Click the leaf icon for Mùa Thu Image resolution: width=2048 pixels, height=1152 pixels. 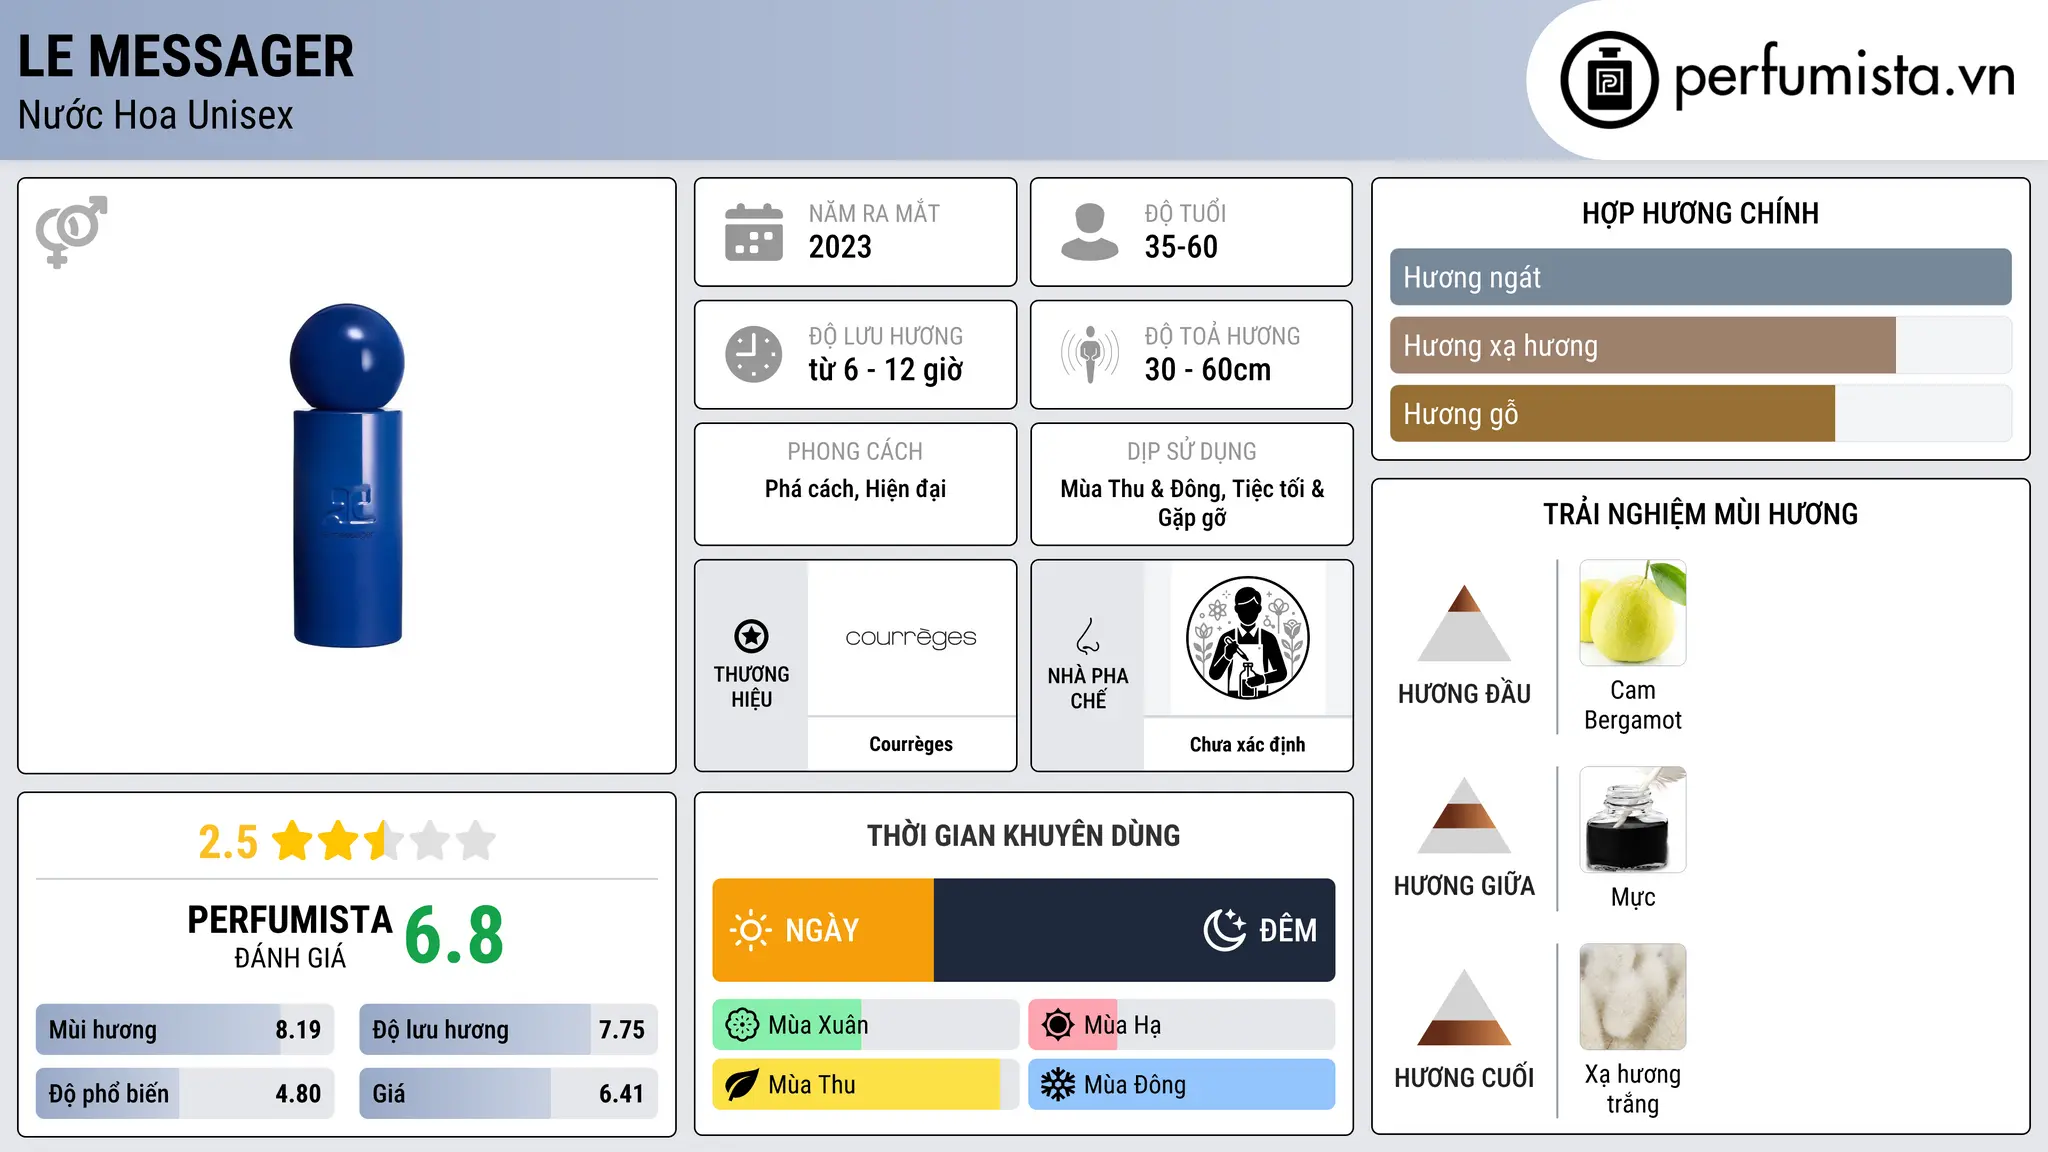point(742,1085)
